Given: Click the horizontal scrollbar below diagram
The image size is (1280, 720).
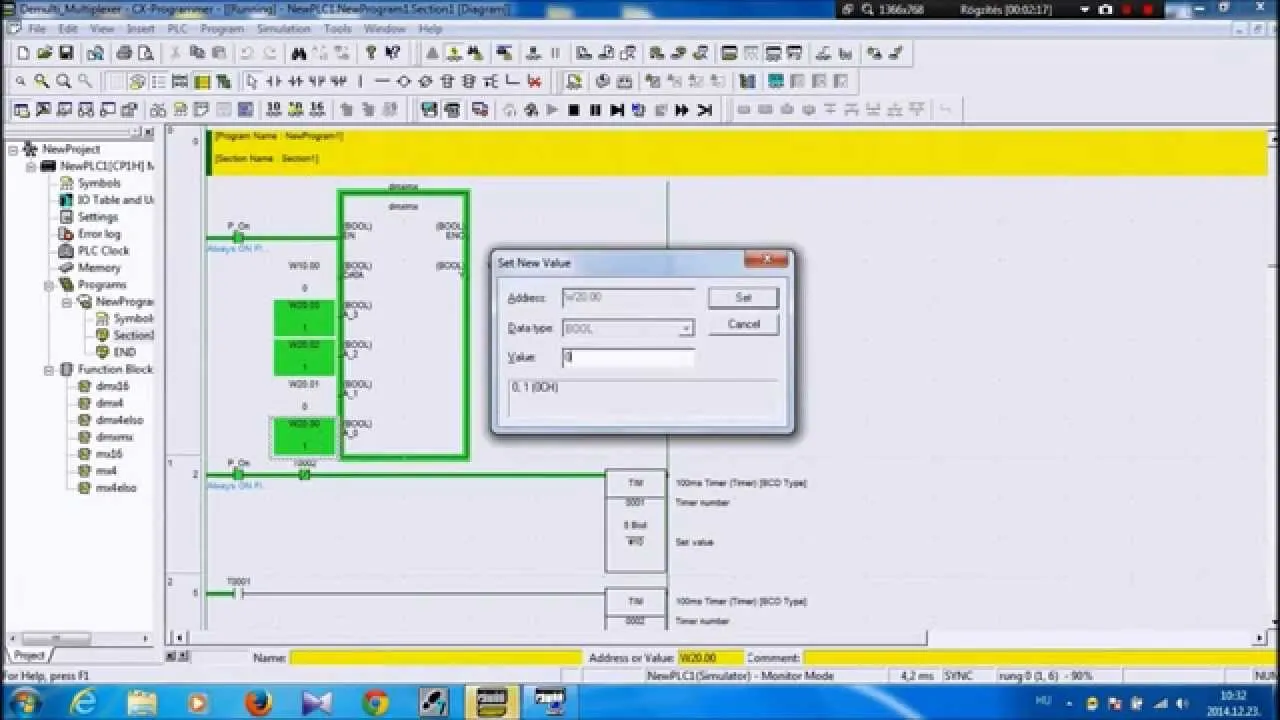Looking at the screenshot, I should pyautogui.click(x=720, y=637).
